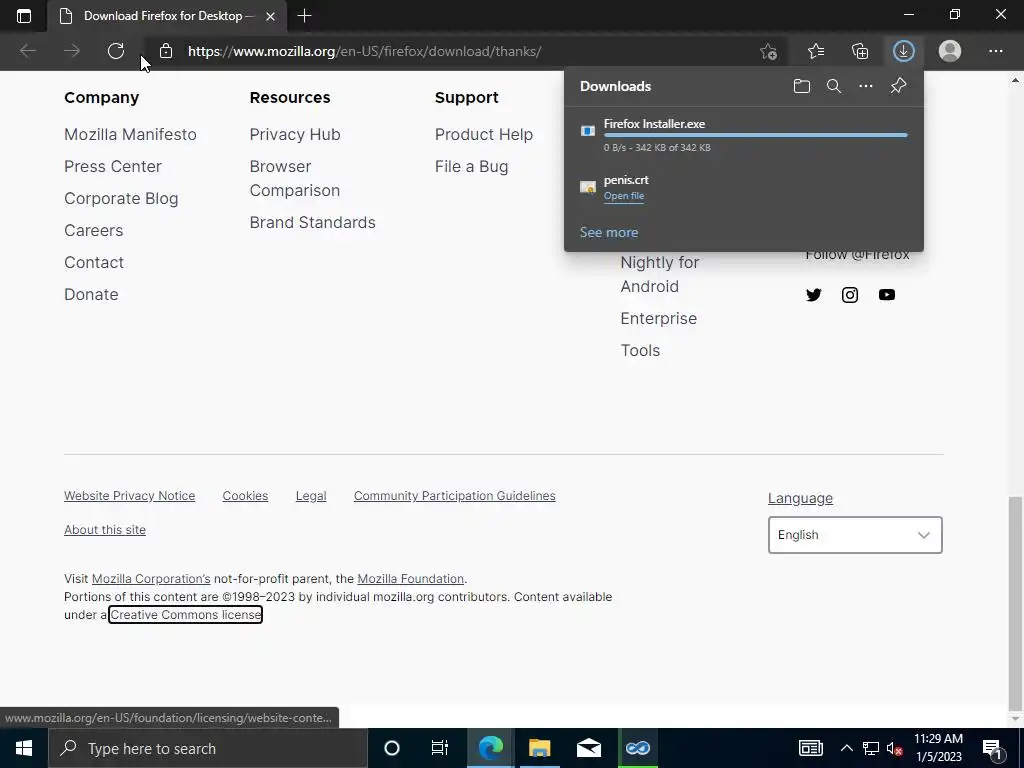Open the Product Help link
Viewport: 1024px width, 768px height.
[484, 135]
